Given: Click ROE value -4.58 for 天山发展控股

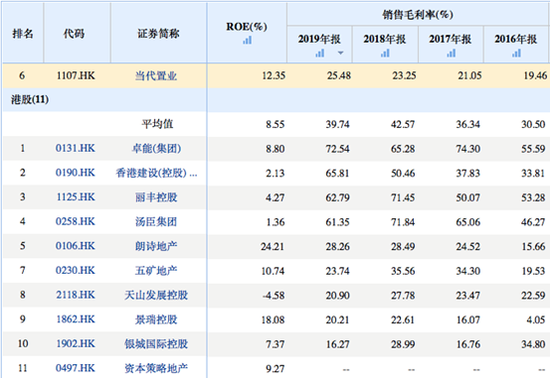Looking at the screenshot, I should click(273, 295).
